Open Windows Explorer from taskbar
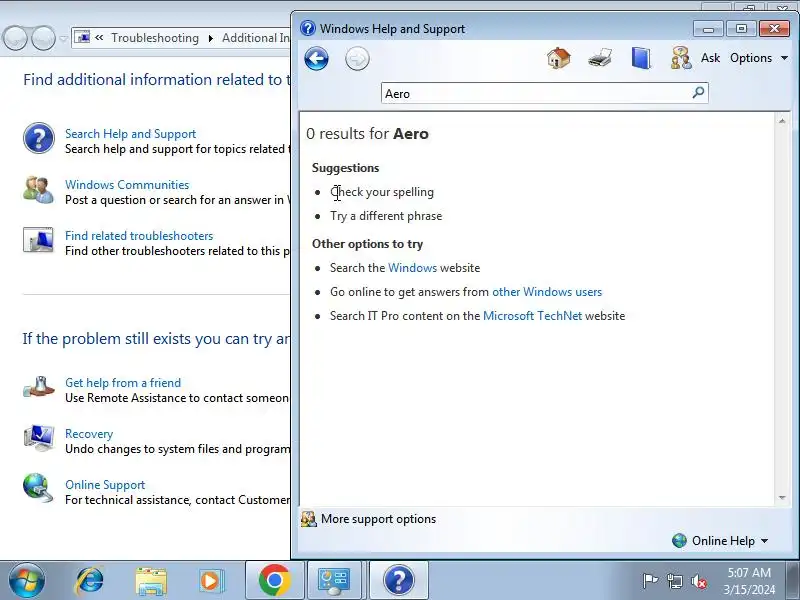 (151, 581)
